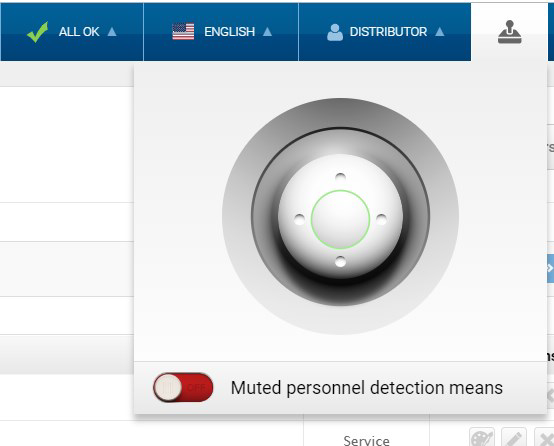
Task: Click the joystick's left direction dot
Action: coord(299,219)
